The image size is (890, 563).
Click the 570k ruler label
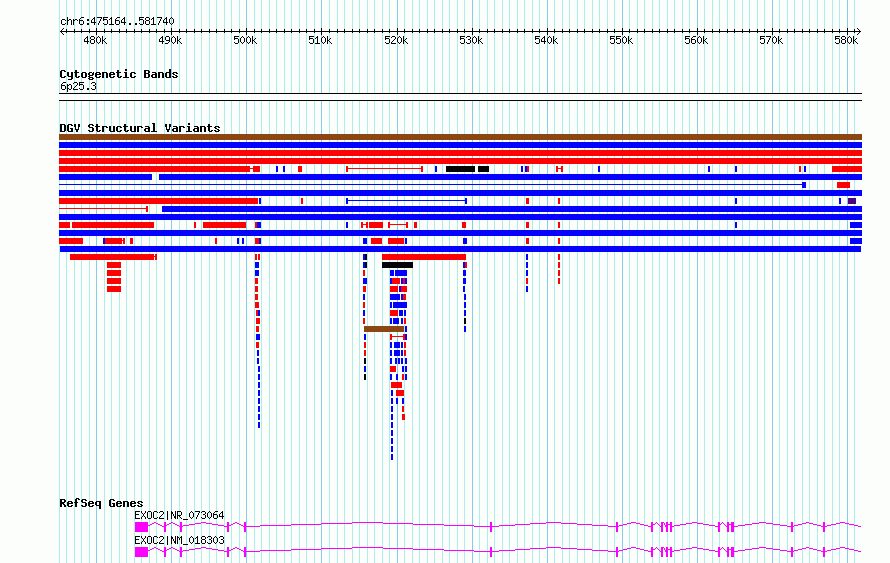click(x=771, y=41)
